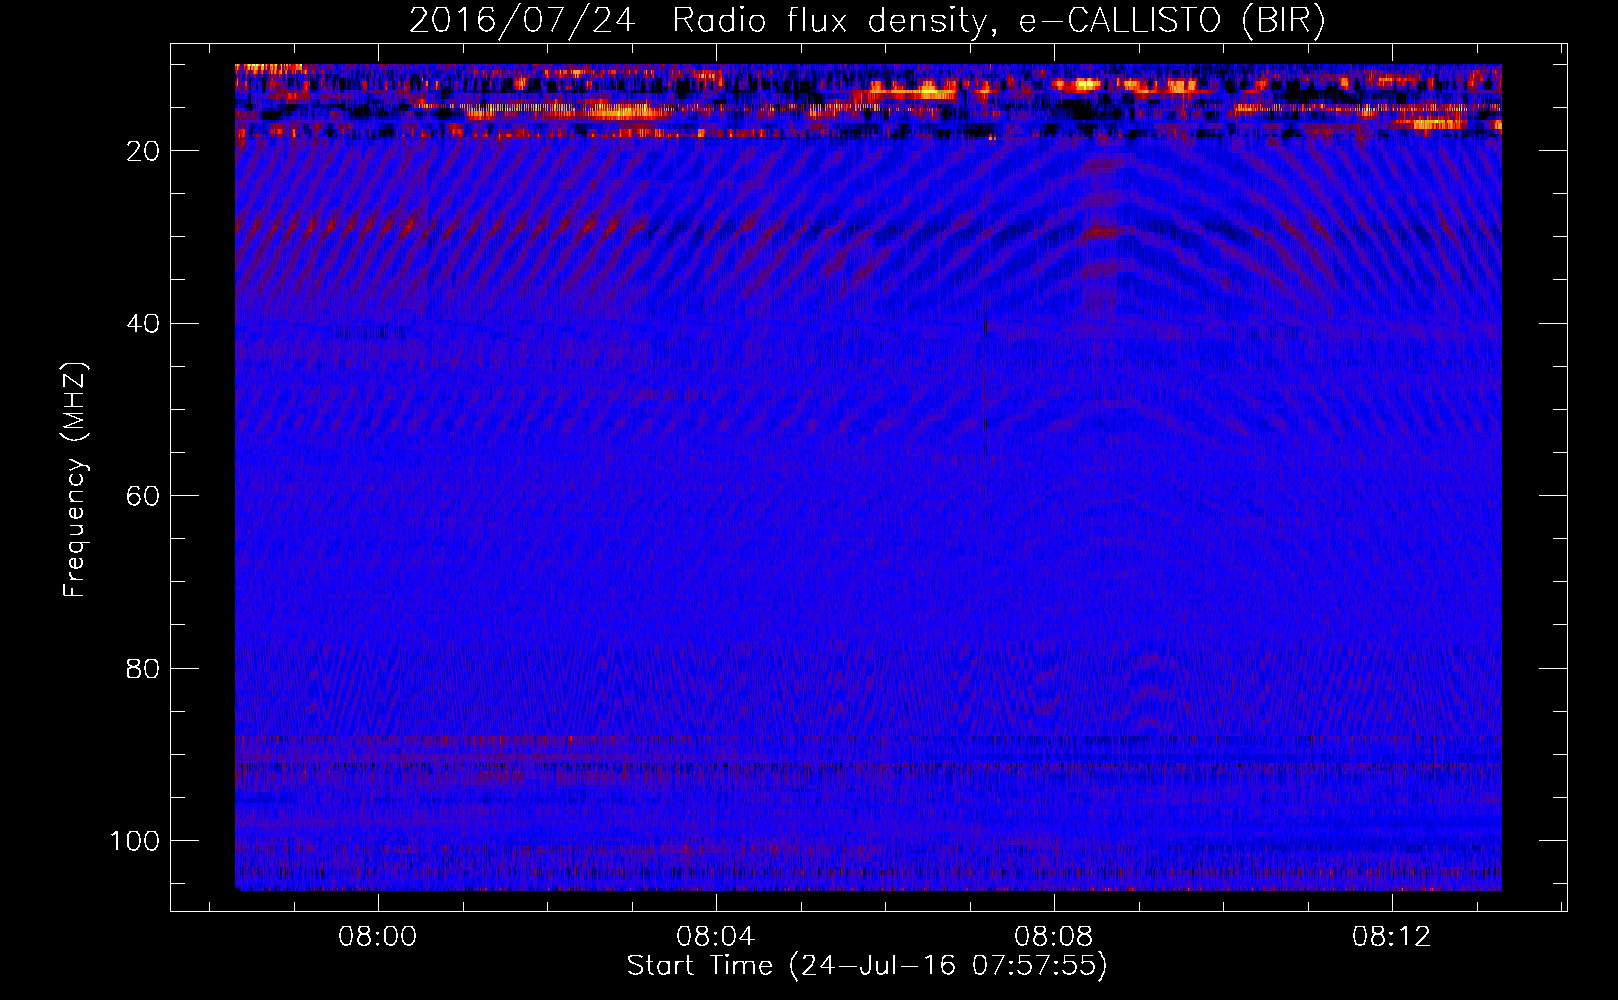Click the '60' frequency tick label
This screenshot has width=1618, height=1000.
pyautogui.click(x=144, y=496)
